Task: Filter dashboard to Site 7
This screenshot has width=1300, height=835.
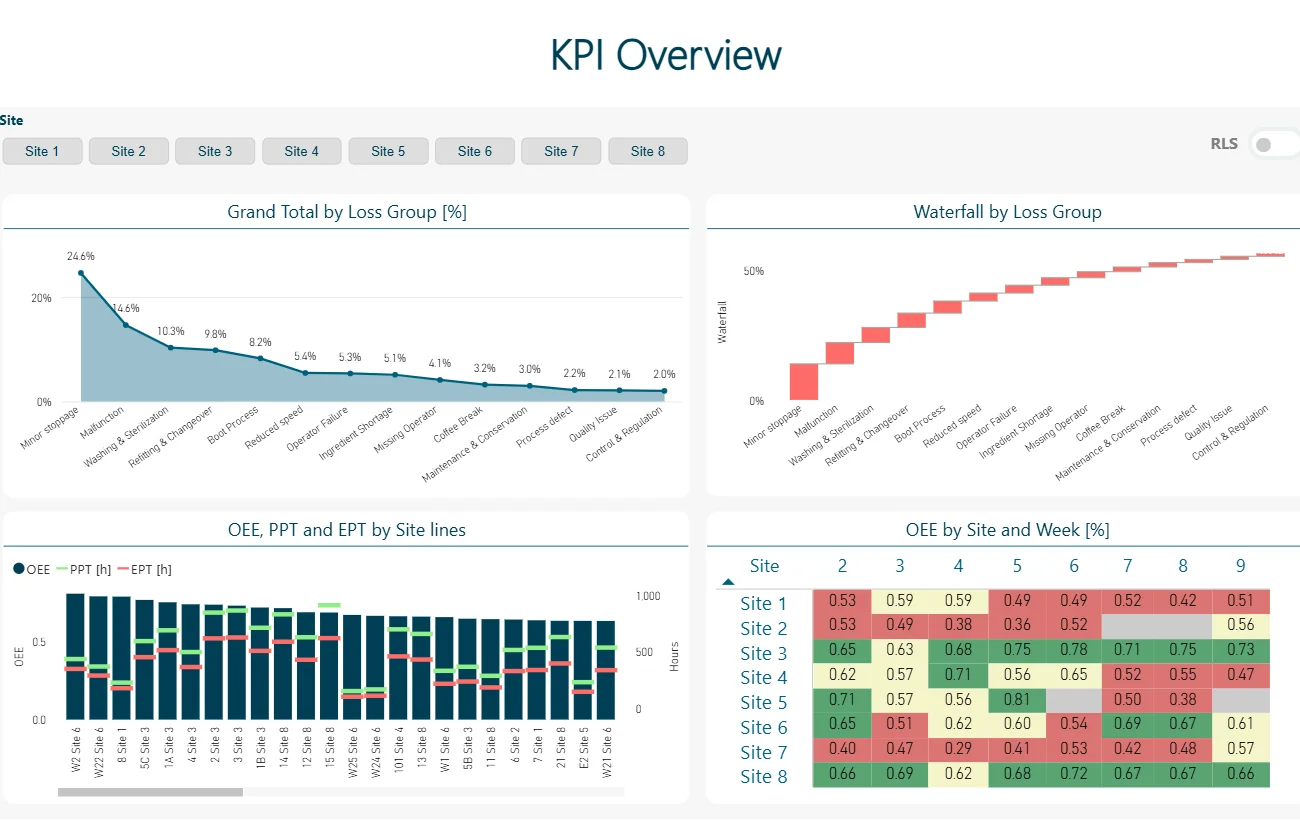Action: (x=561, y=151)
